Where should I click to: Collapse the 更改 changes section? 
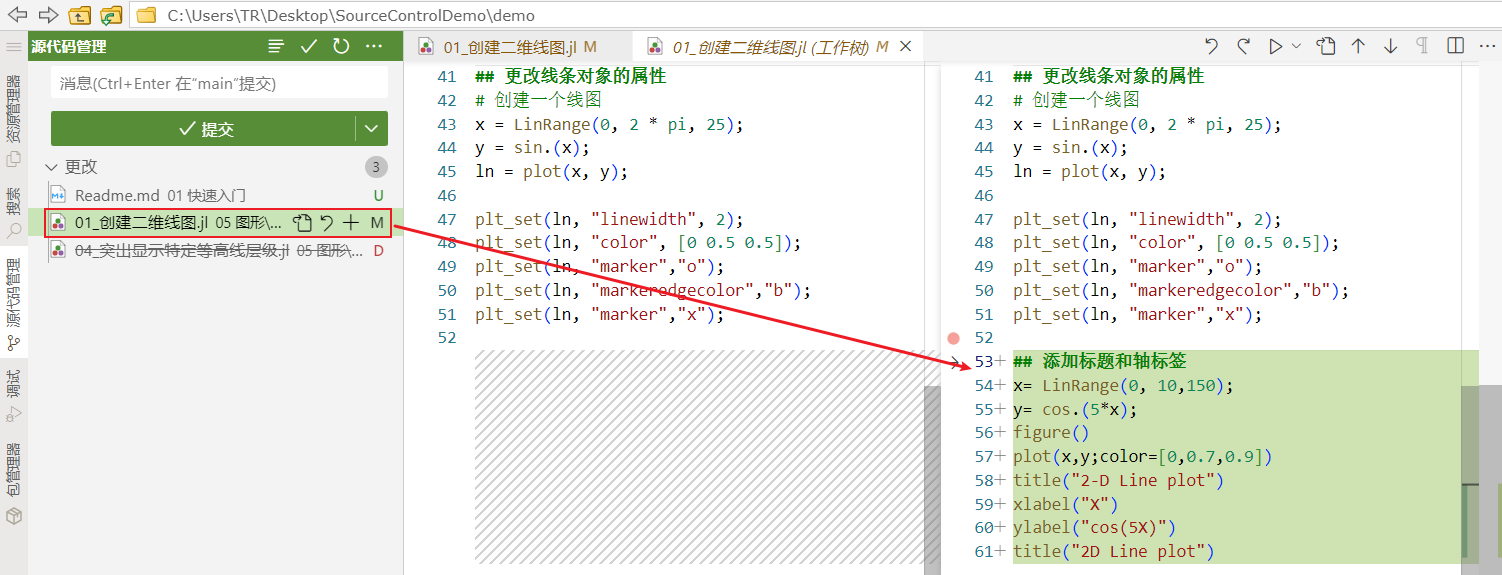click(x=52, y=167)
